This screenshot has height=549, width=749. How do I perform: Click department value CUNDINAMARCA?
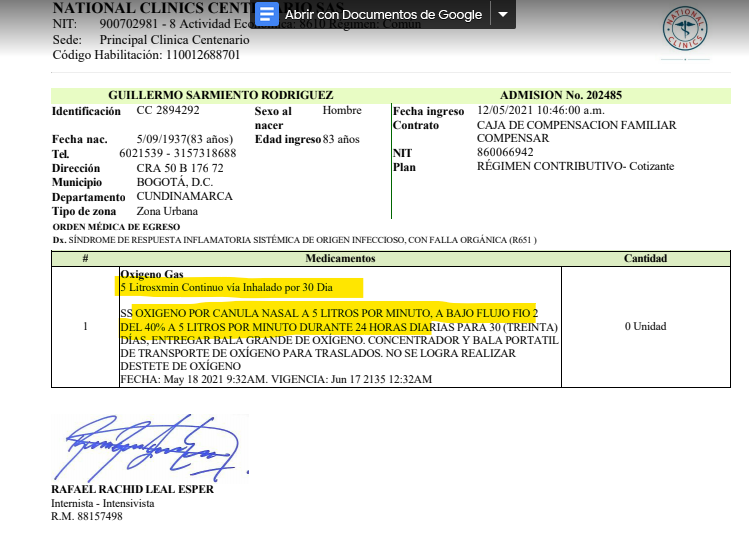pos(185,196)
